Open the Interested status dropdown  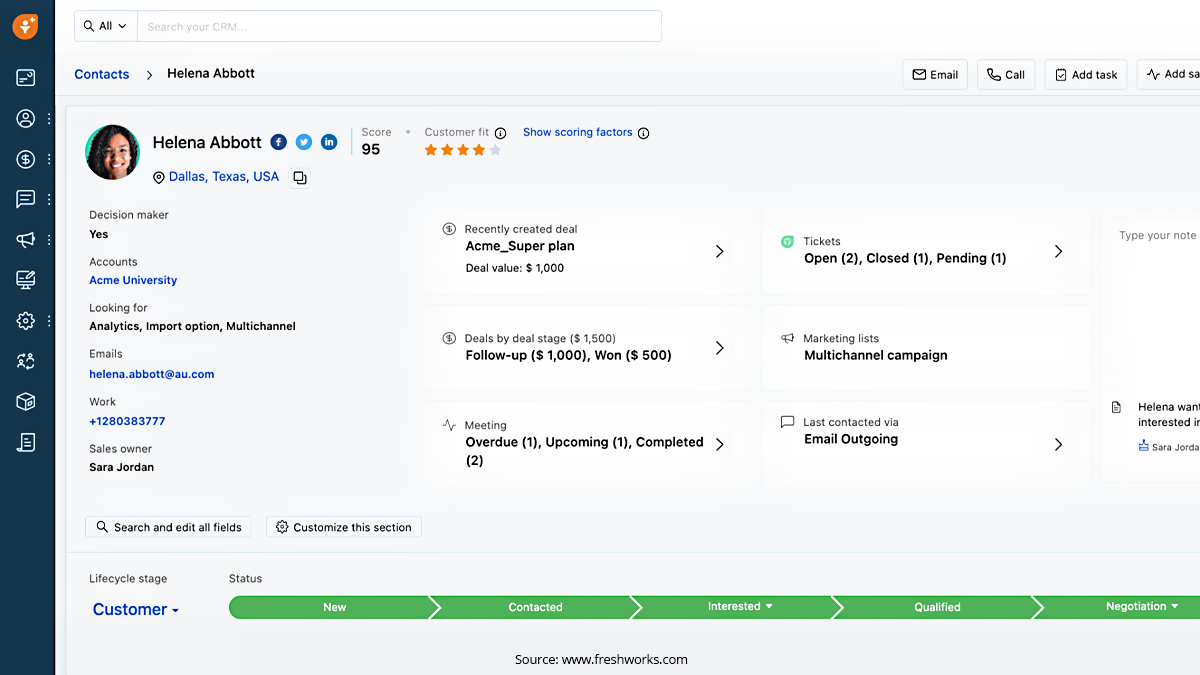click(x=740, y=607)
